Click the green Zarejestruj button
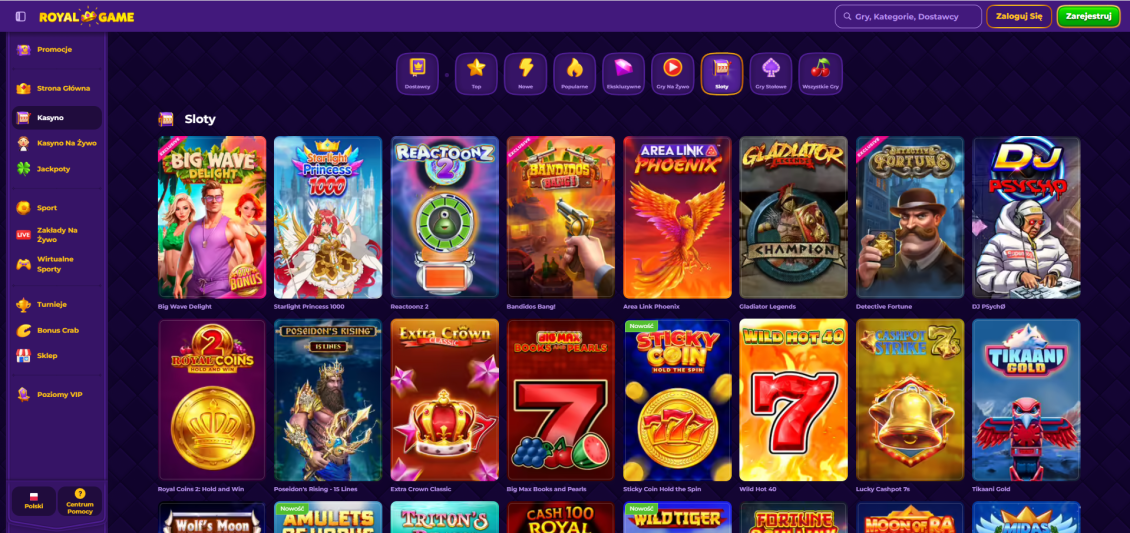 1088,16
